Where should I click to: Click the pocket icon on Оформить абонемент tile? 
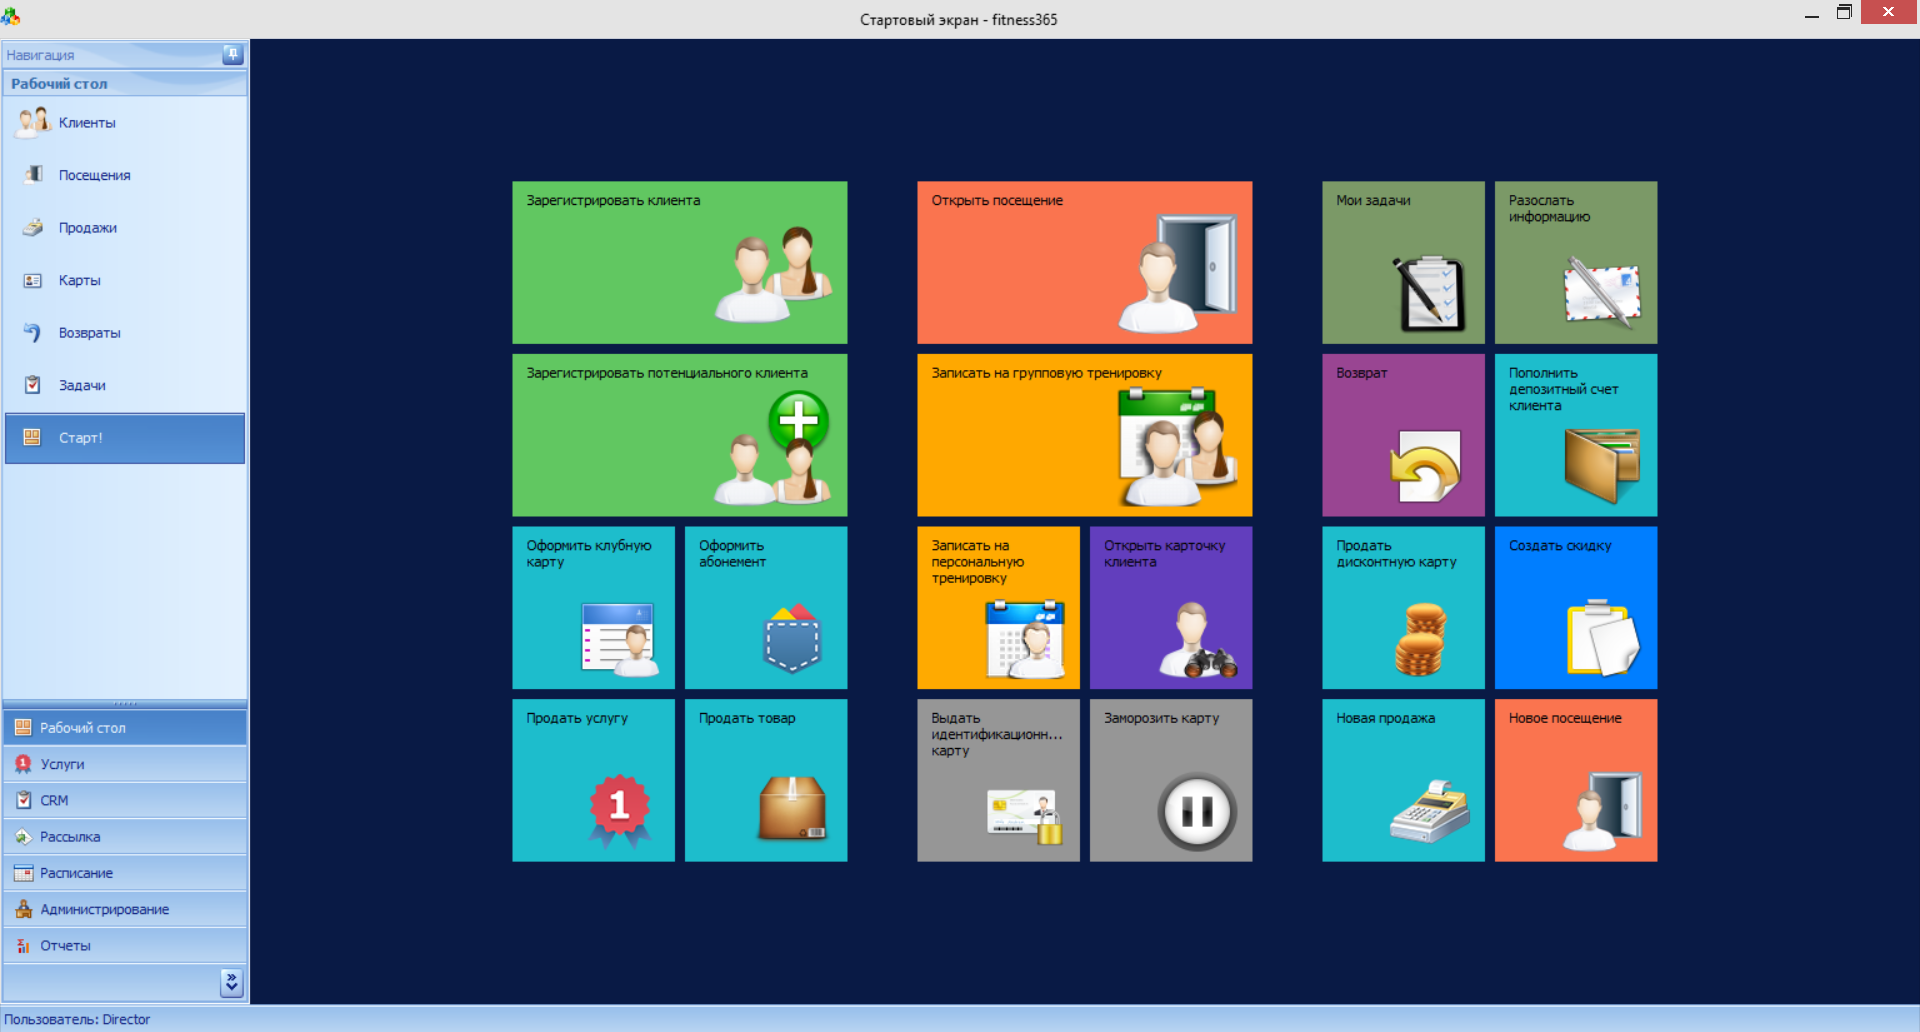pyautogui.click(x=792, y=638)
